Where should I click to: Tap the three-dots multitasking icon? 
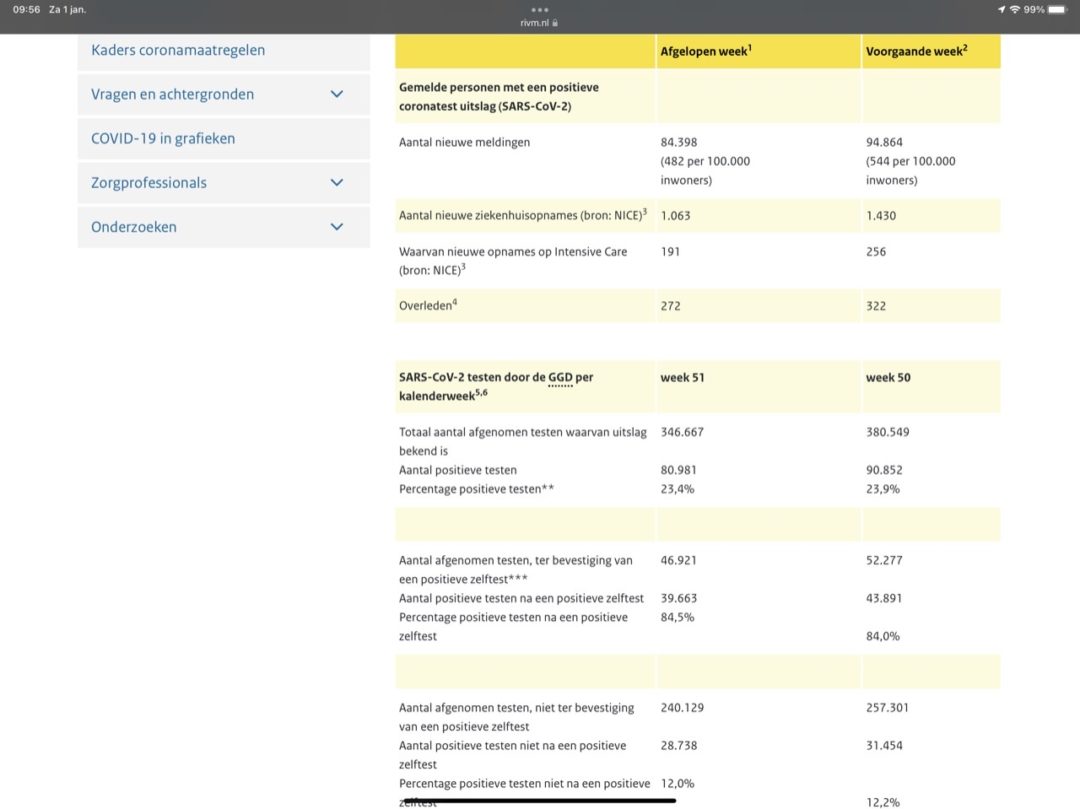[x=540, y=10]
